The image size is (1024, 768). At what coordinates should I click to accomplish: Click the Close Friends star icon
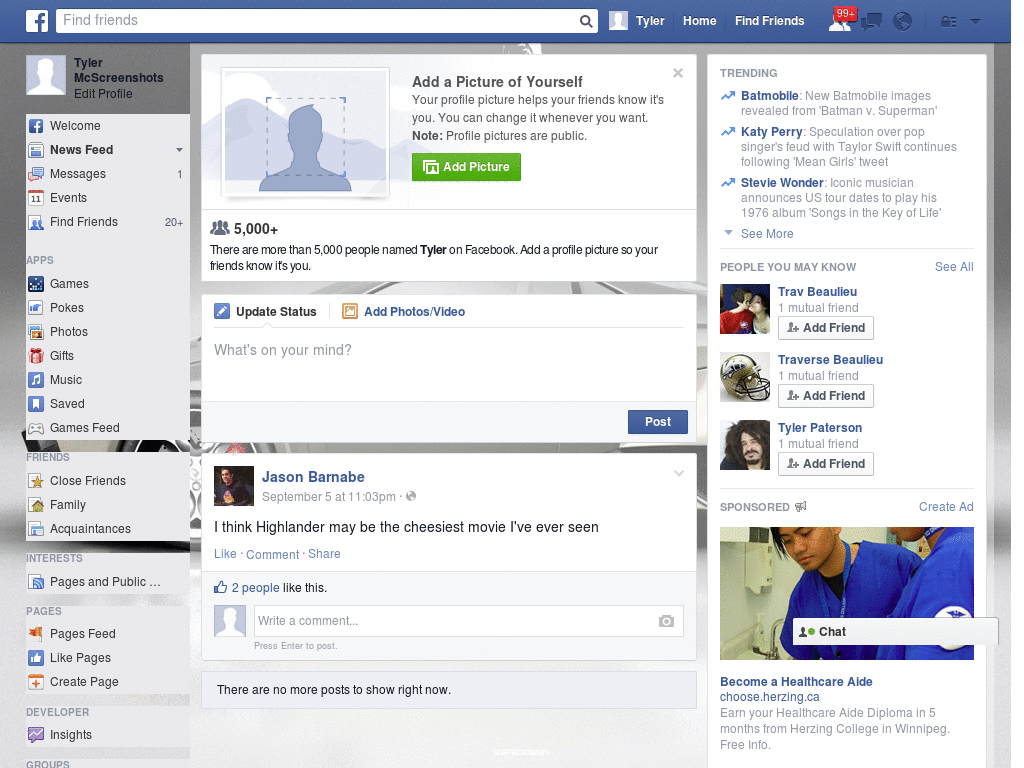click(x=36, y=481)
